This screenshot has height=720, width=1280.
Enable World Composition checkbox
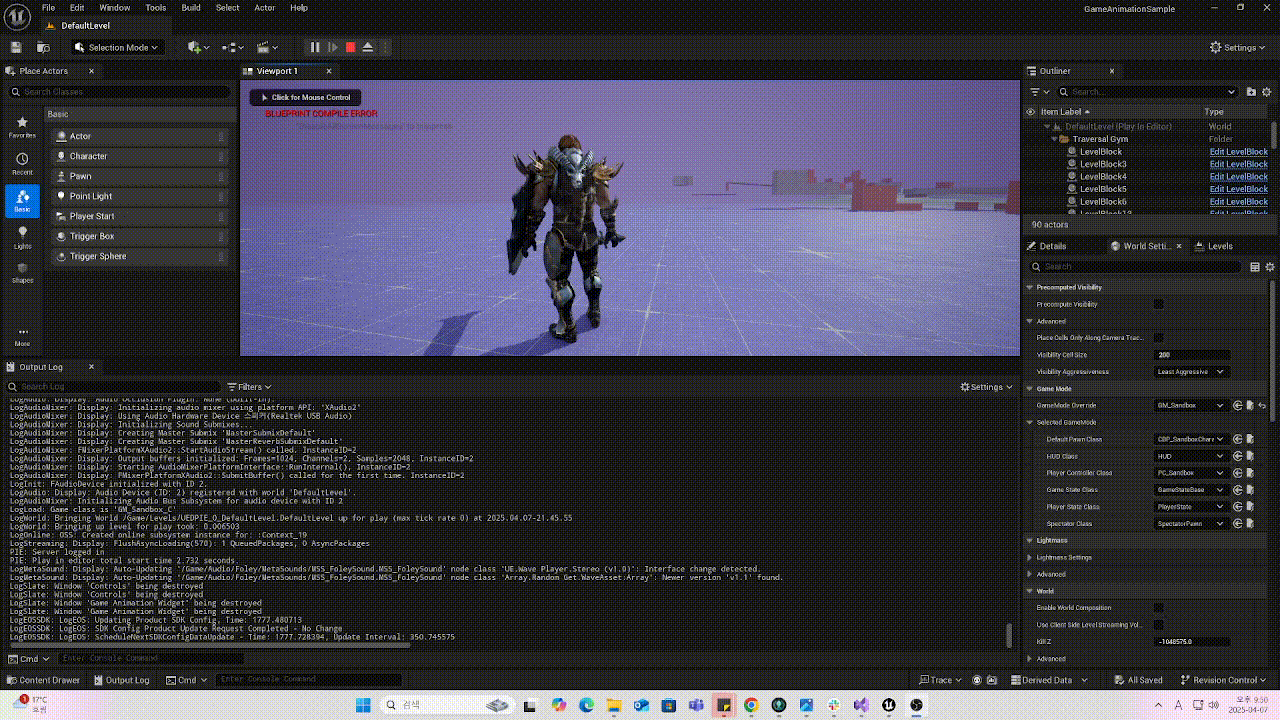pos(1159,607)
